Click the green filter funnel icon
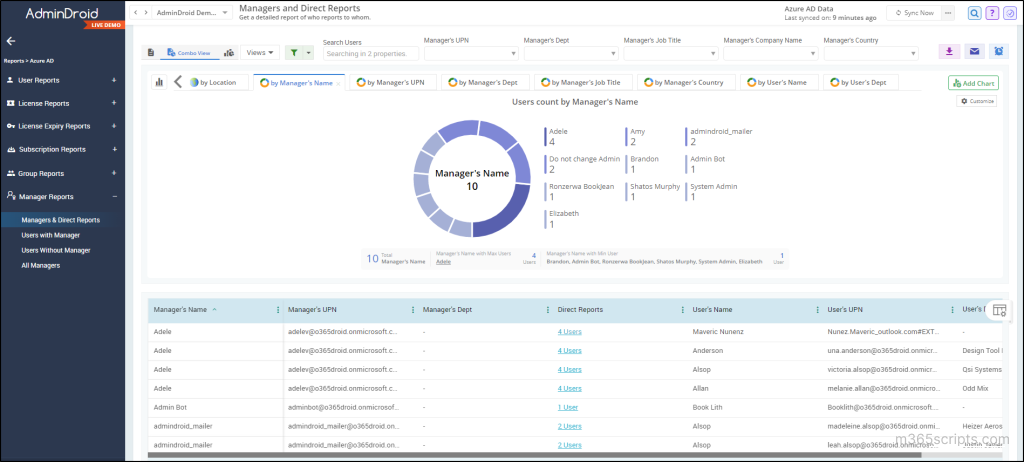Image resolution: width=1024 pixels, height=462 pixels. click(294, 53)
